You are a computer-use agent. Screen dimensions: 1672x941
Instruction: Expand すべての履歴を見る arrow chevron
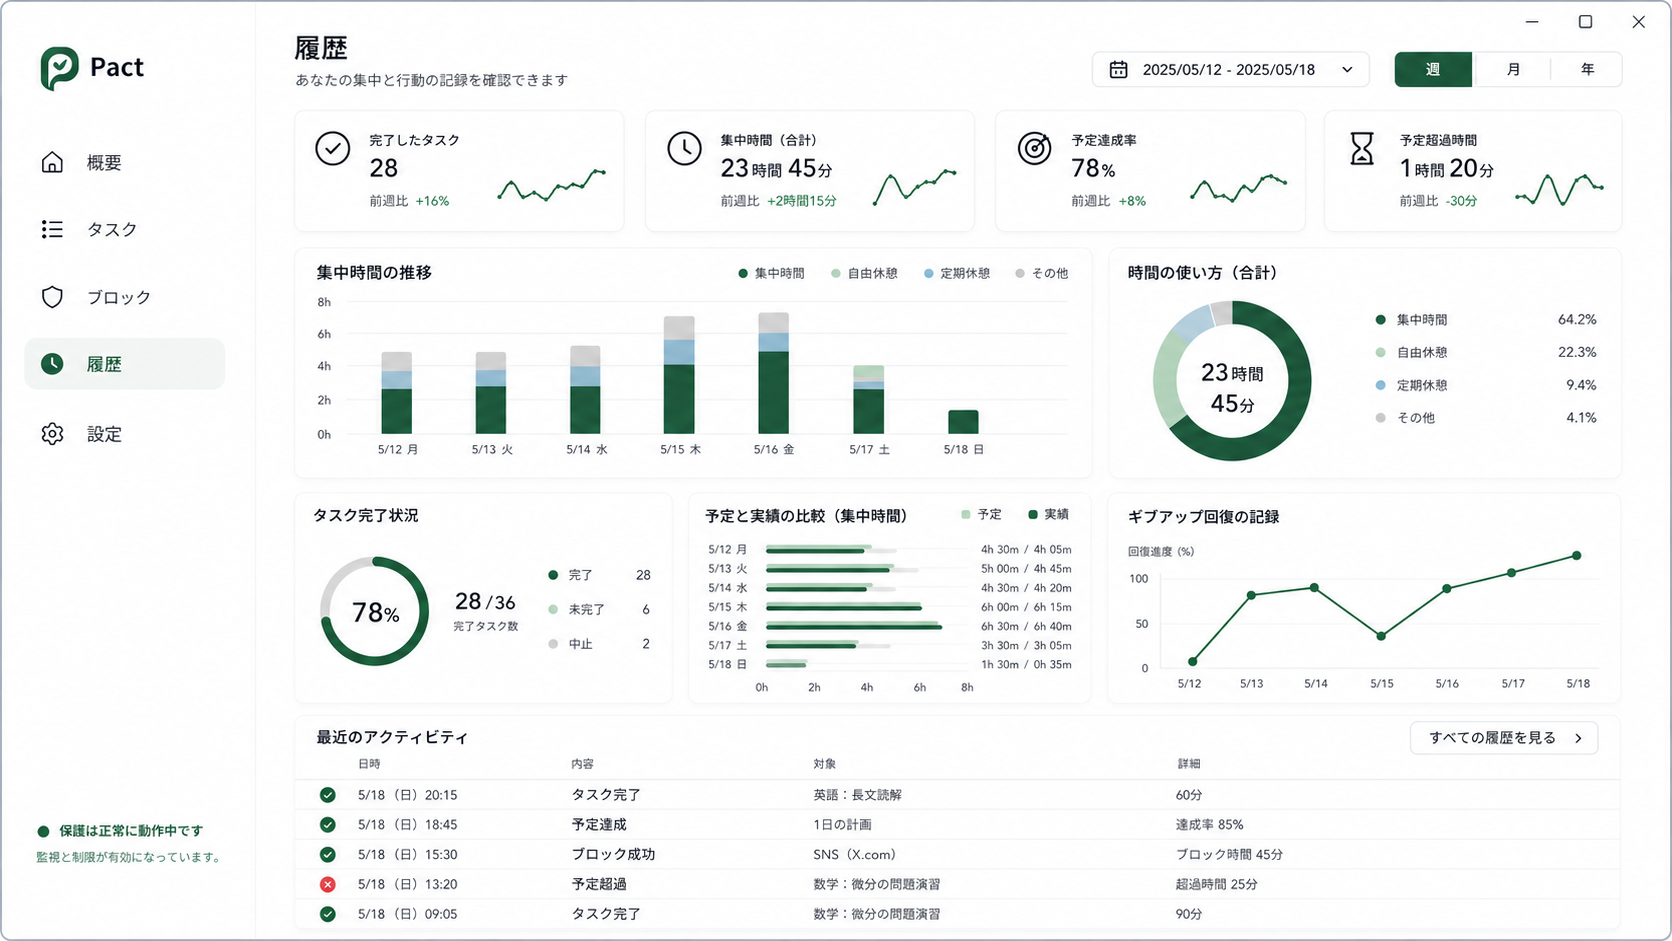pyautogui.click(x=1579, y=738)
